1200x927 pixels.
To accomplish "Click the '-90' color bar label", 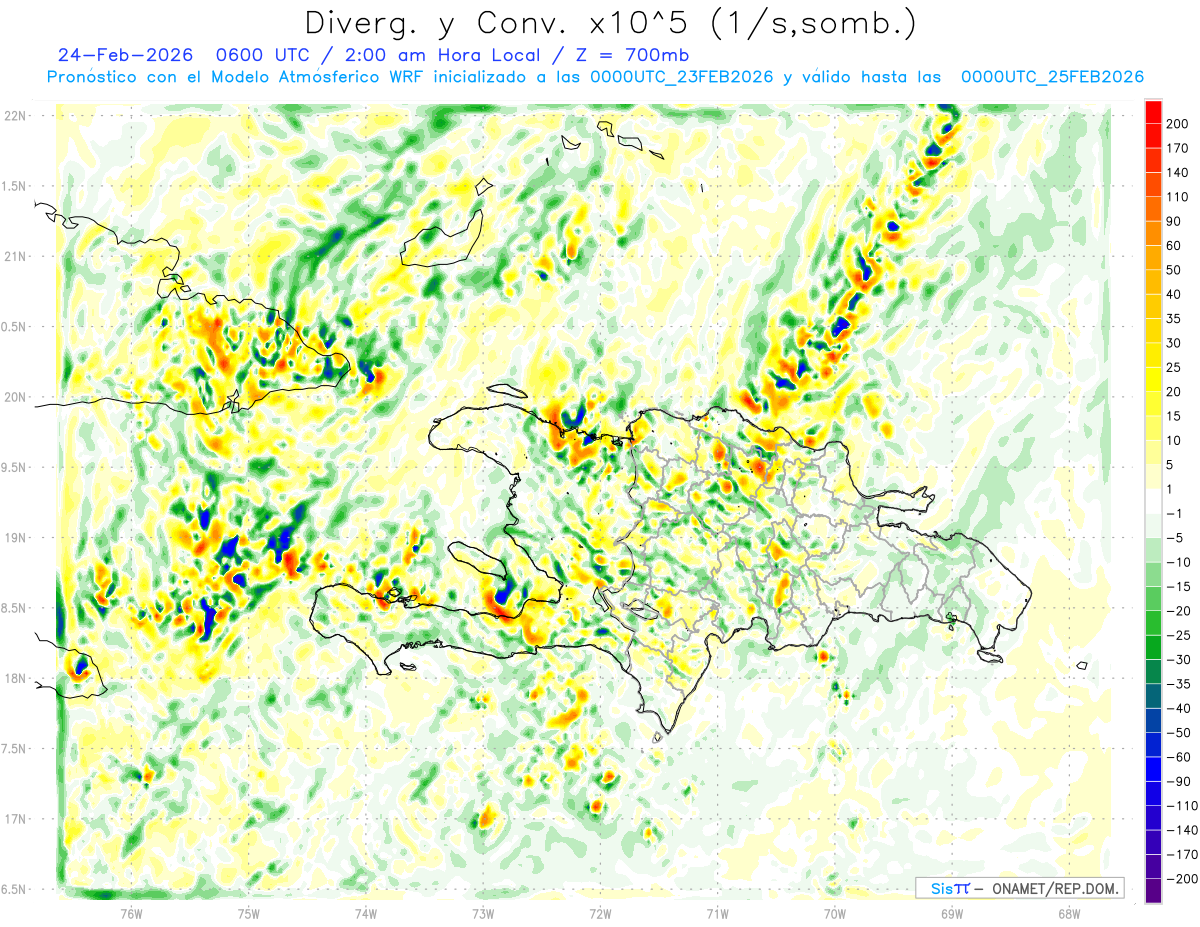I will [1181, 781].
